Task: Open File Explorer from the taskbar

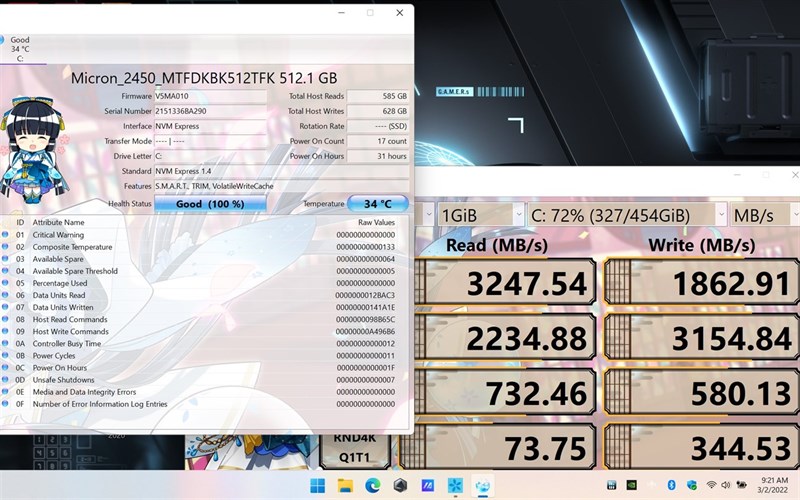Action: pos(345,485)
